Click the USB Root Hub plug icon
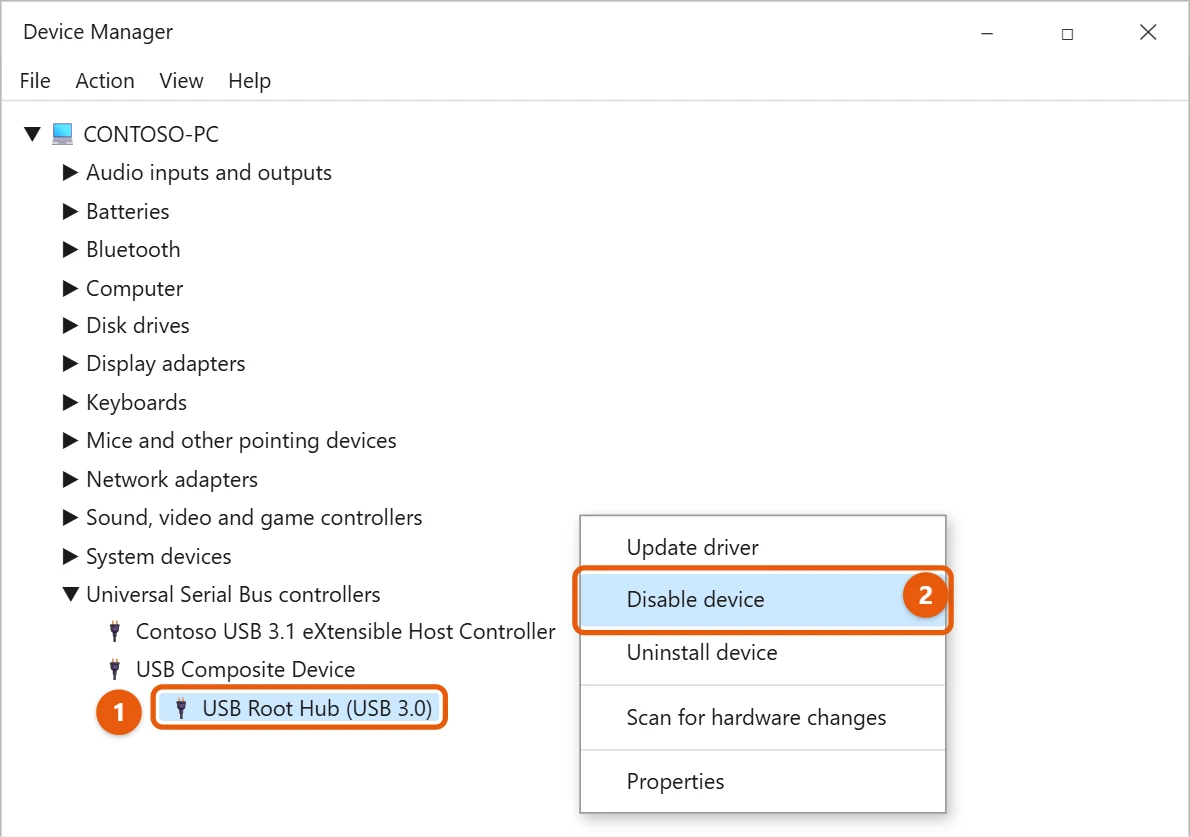This screenshot has width=1190, height=837. pyautogui.click(x=181, y=708)
